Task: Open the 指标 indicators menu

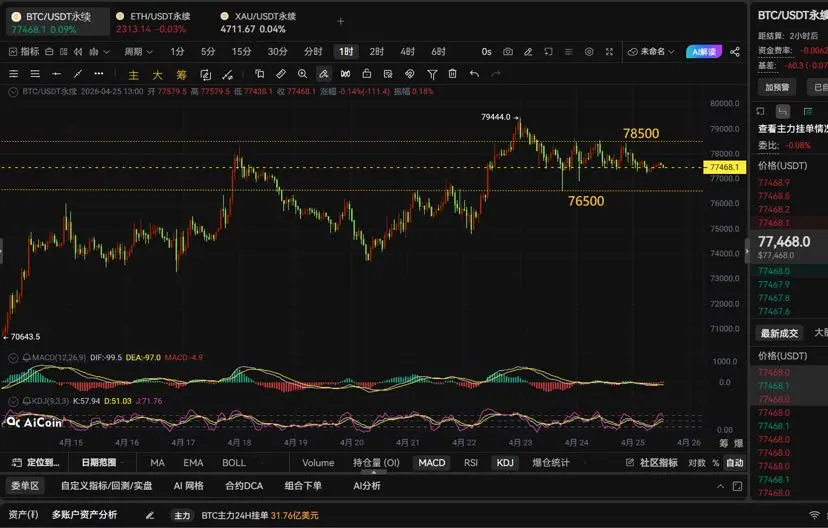Action: (24, 52)
